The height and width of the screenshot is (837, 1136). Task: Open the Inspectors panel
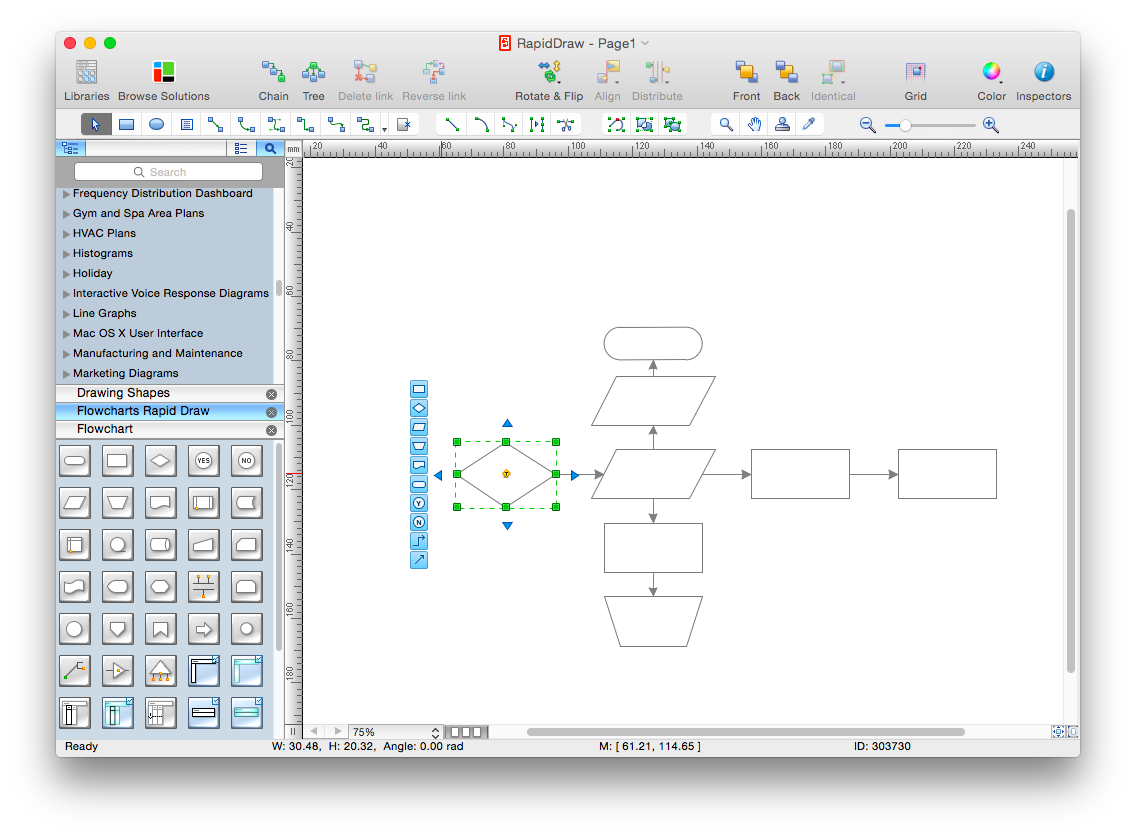1043,80
